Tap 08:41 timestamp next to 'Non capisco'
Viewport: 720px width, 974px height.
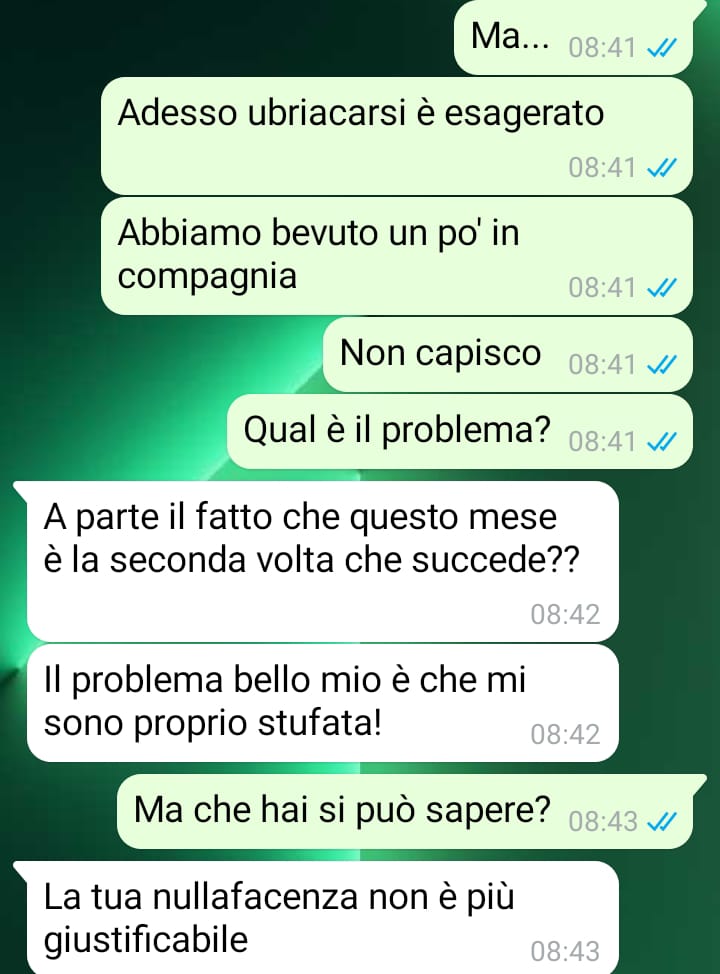(x=602, y=365)
